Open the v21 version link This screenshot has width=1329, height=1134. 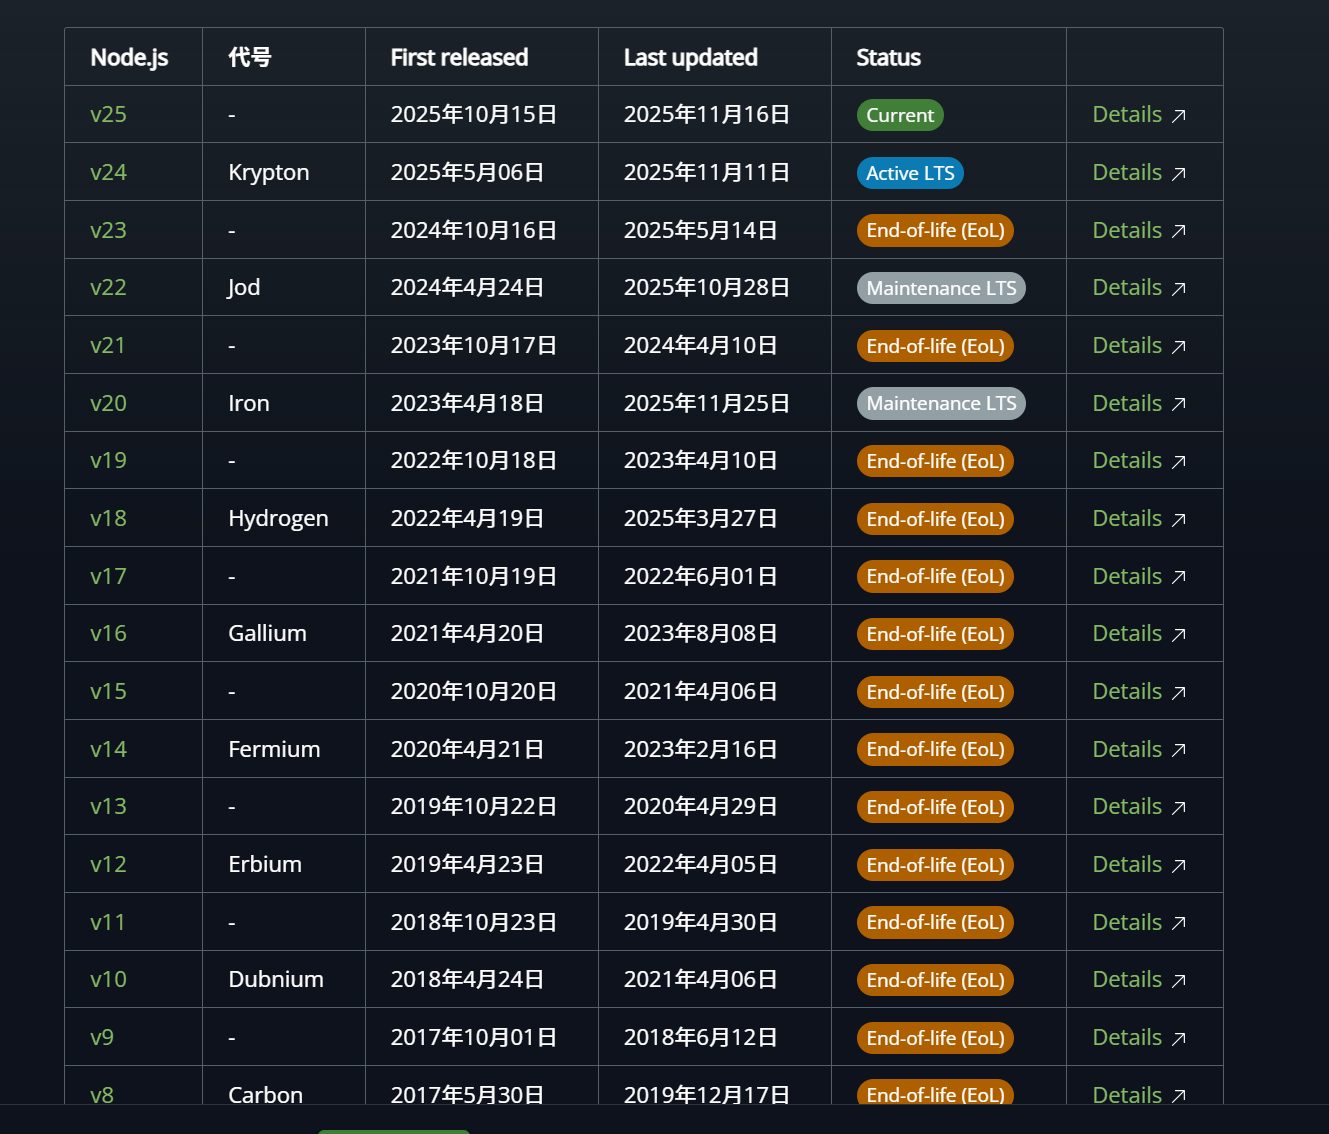click(x=108, y=345)
